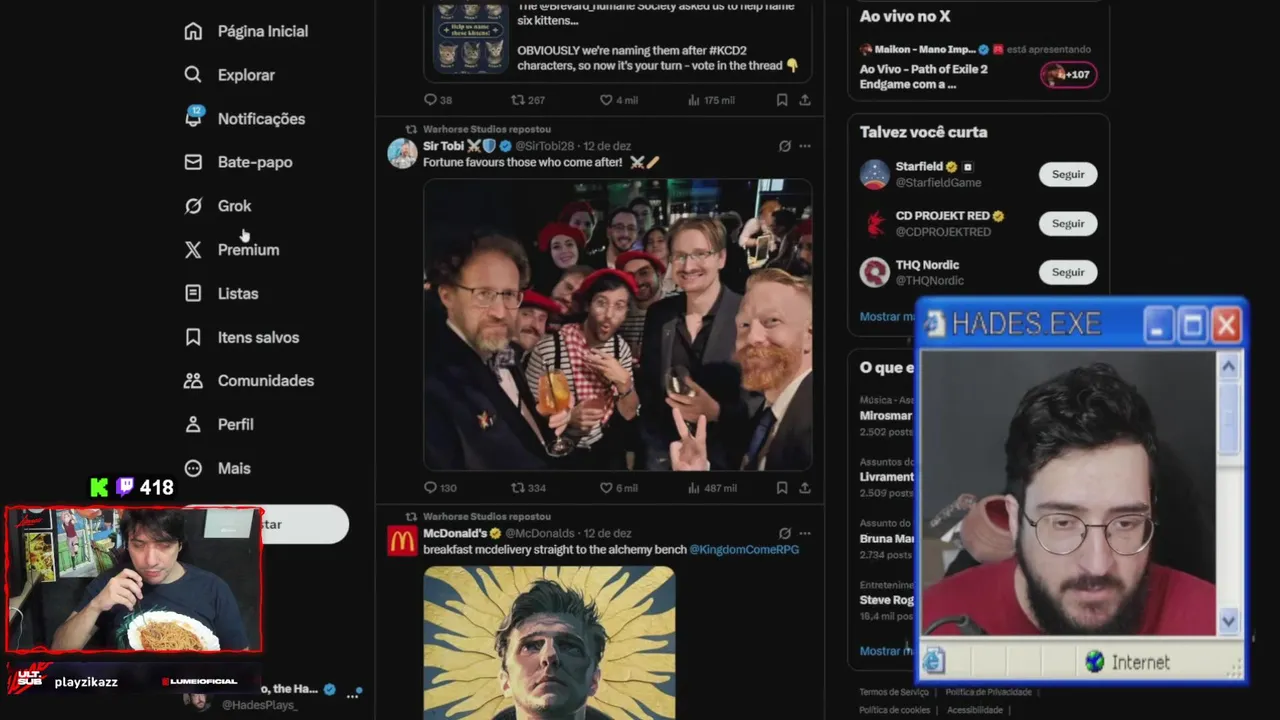The height and width of the screenshot is (720, 1280).
Task: Click the Listas document icon
Action: pos(193,293)
